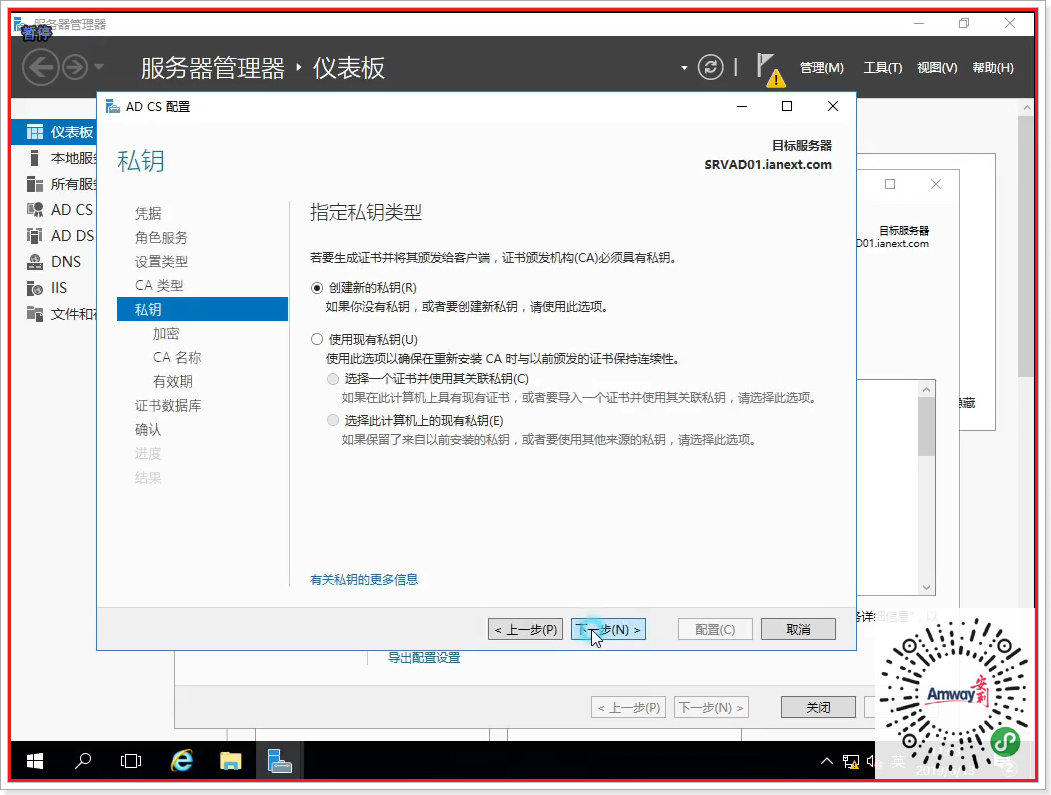Launch Internet Explorer from the taskbar
1051x795 pixels.
(182, 761)
